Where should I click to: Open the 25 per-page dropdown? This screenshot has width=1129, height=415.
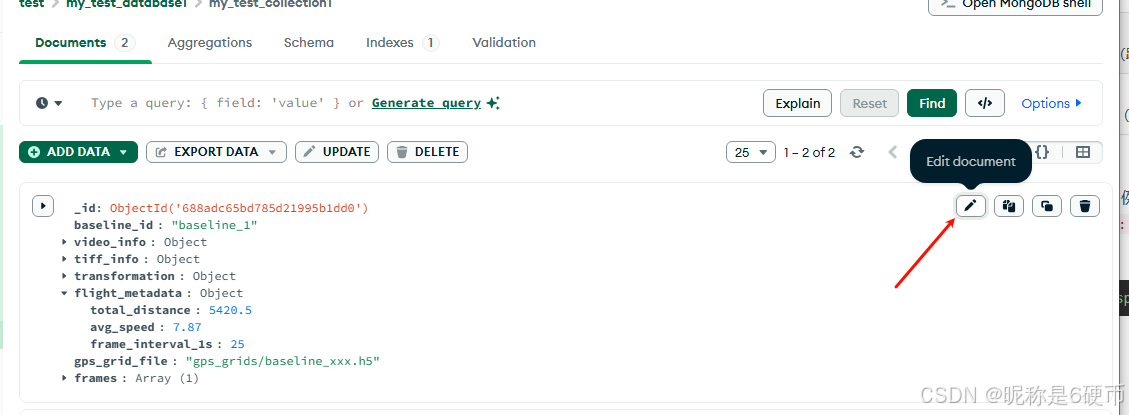pyautogui.click(x=751, y=152)
